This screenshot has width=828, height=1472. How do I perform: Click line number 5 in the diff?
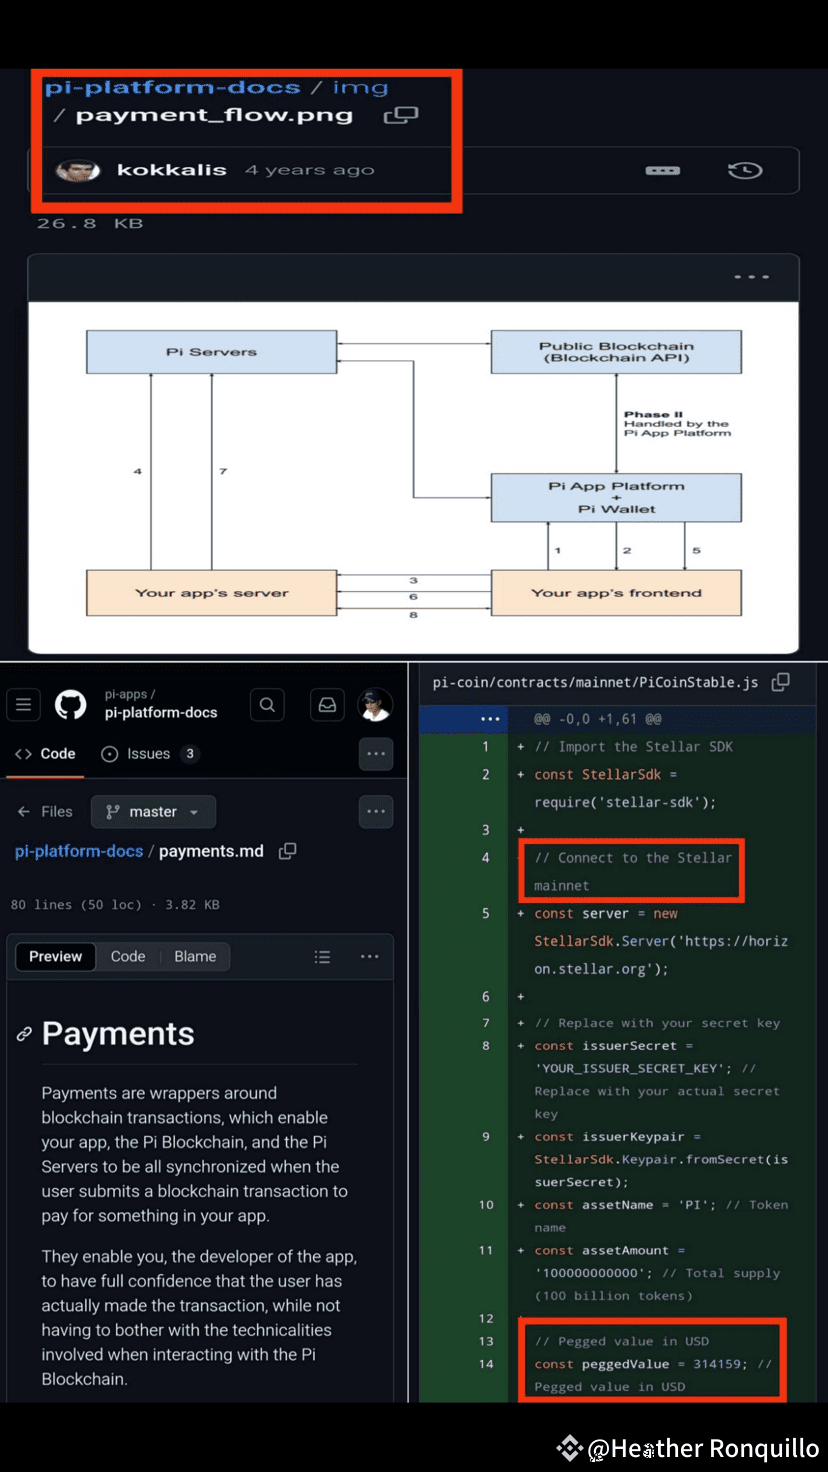[x=486, y=913]
